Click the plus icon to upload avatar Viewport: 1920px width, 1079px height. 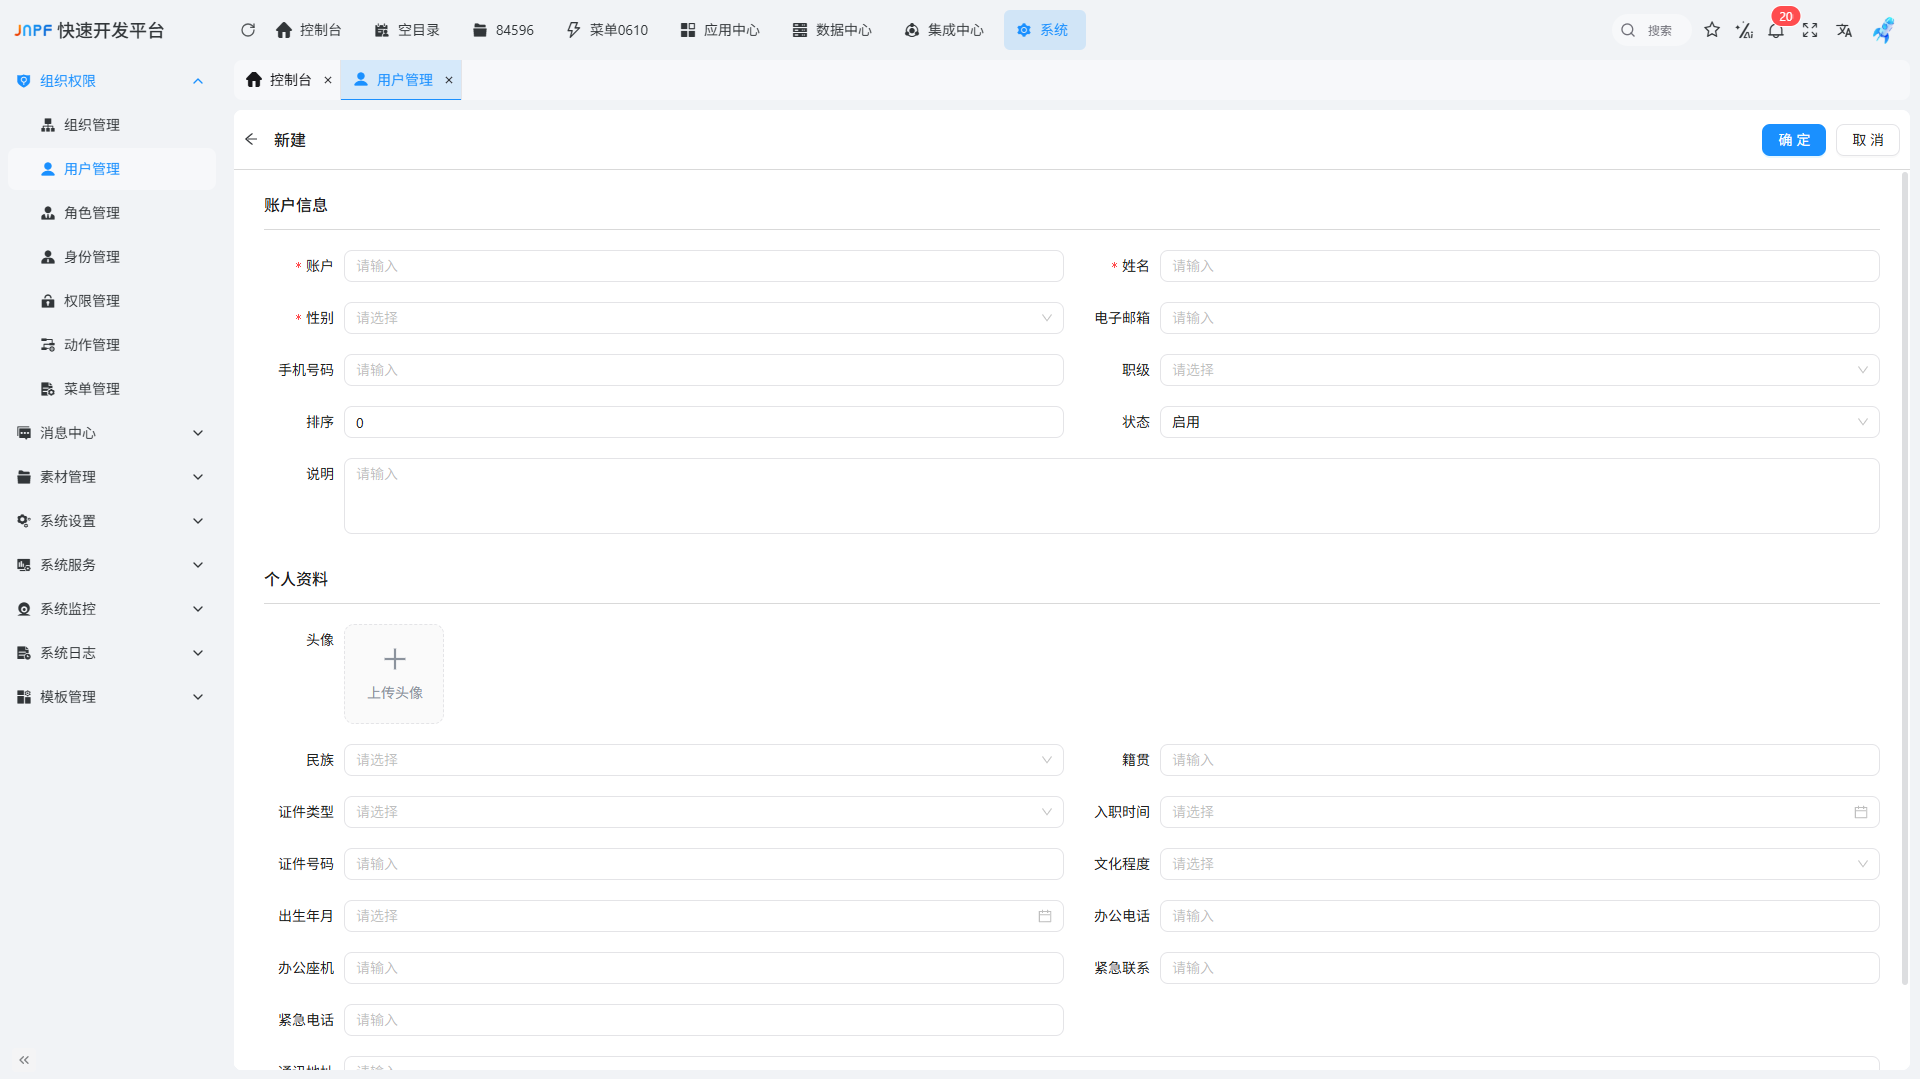394,659
